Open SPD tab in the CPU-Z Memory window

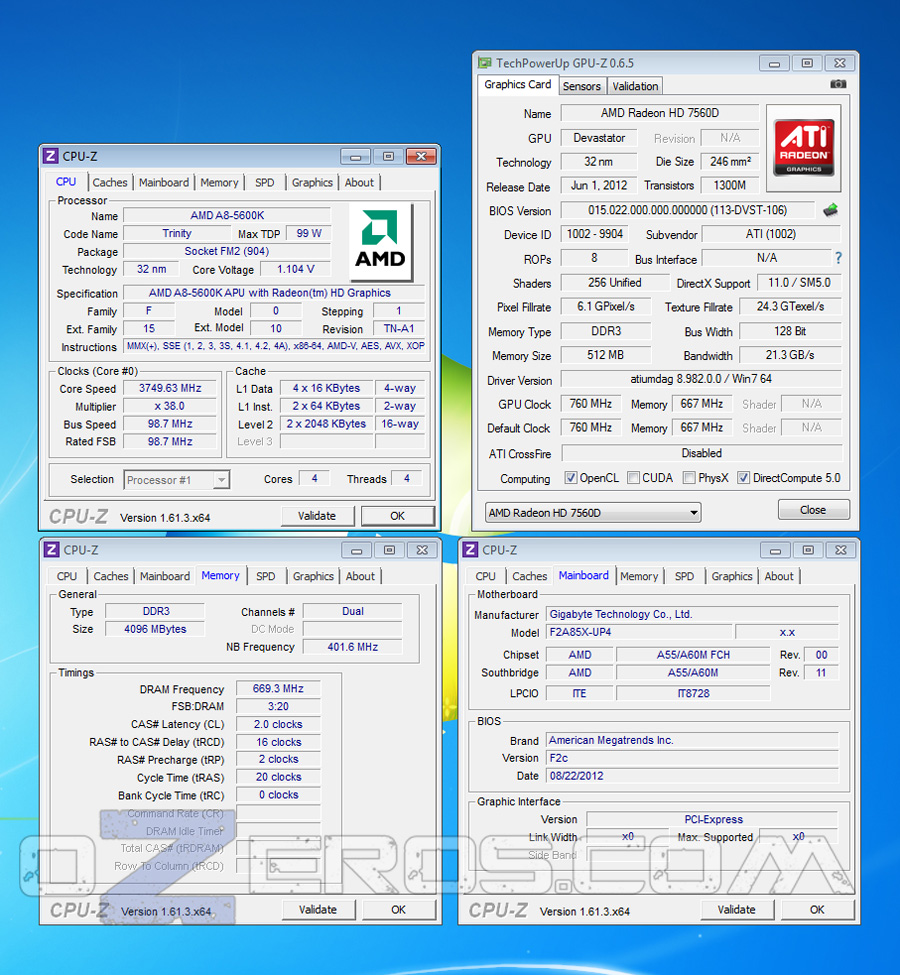pyautogui.click(x=266, y=576)
